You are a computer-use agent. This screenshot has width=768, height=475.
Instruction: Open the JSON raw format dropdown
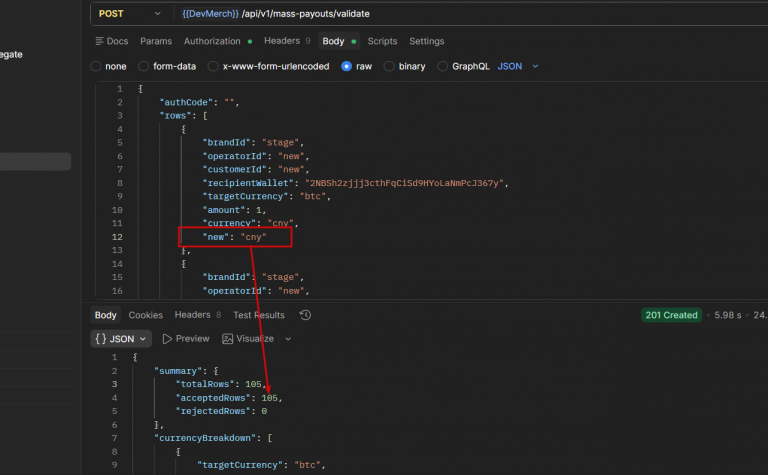[x=518, y=66]
